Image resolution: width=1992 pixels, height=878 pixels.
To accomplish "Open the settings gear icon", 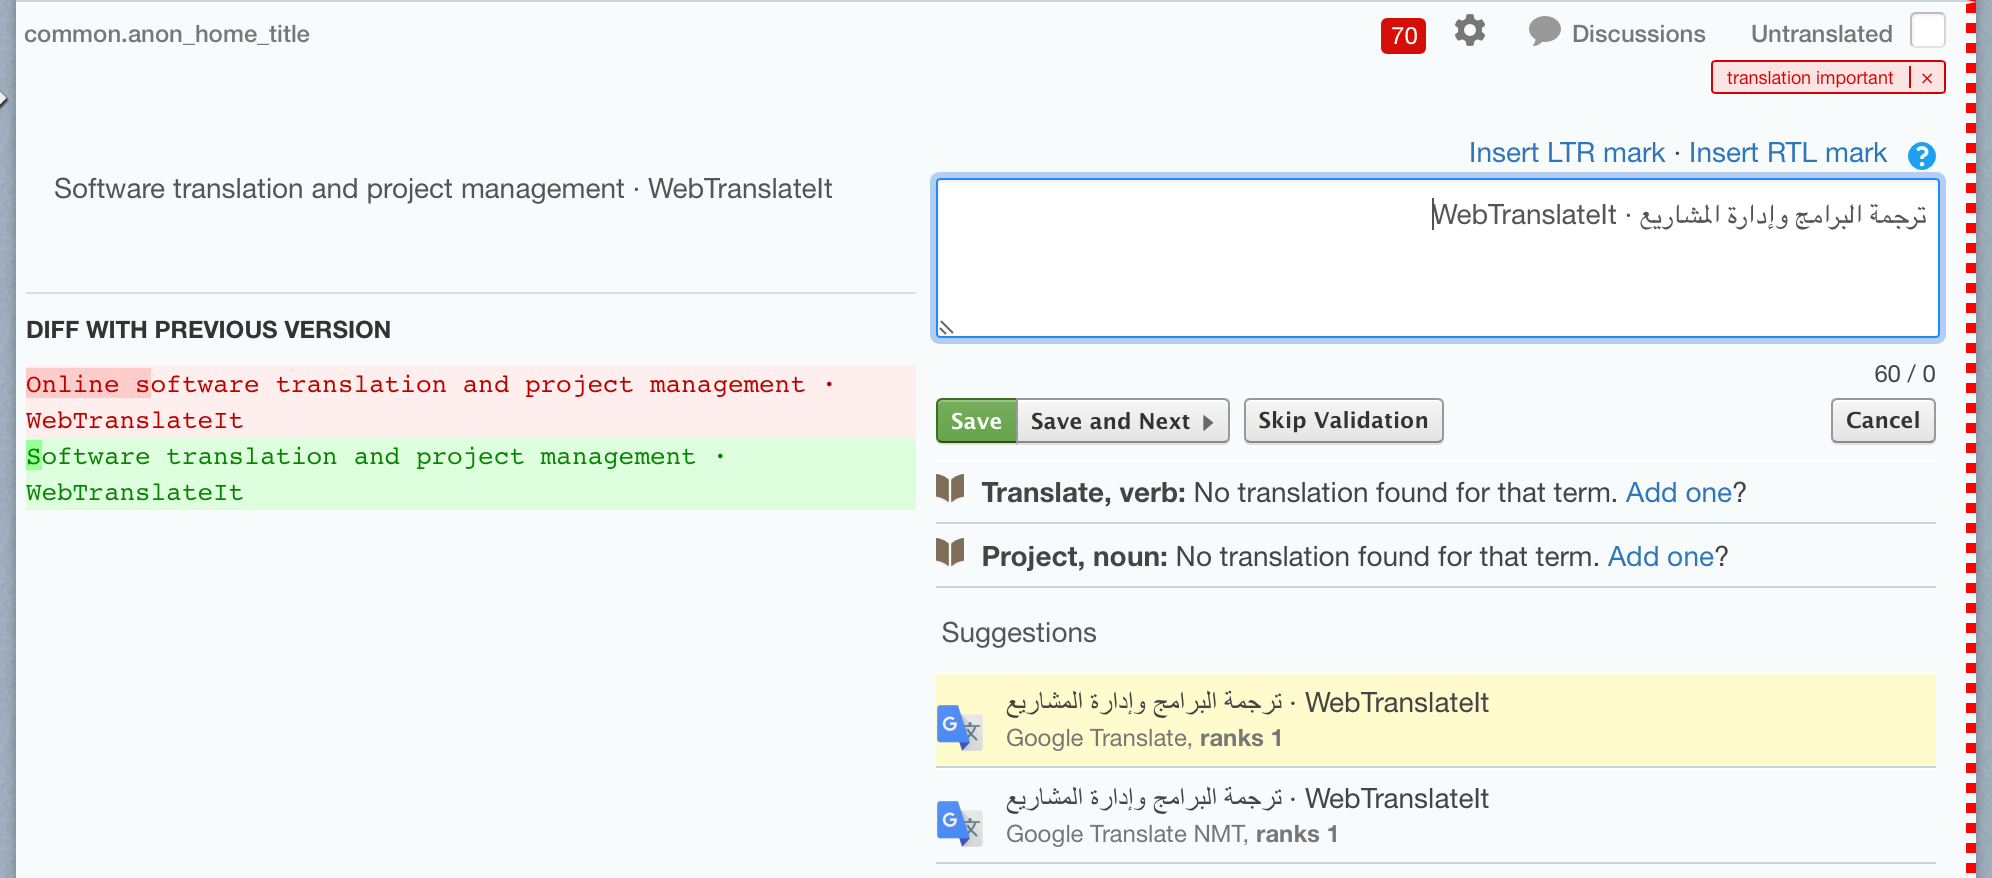I will click(1469, 31).
